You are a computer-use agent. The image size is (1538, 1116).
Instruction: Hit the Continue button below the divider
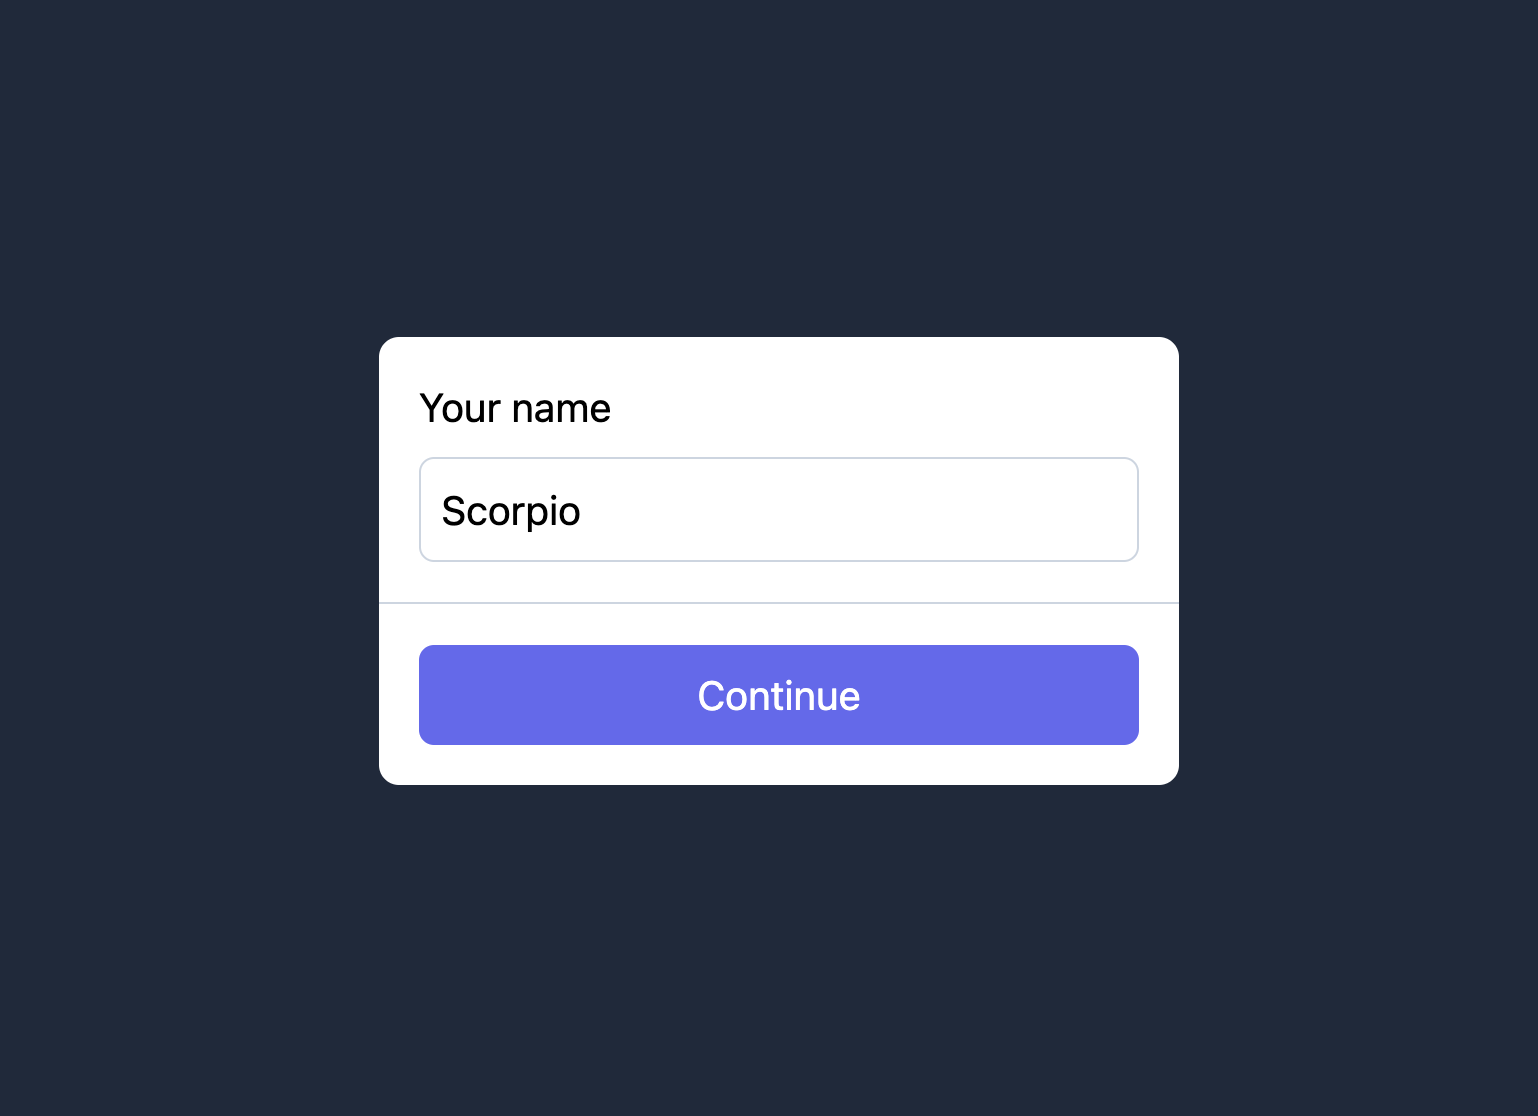(778, 695)
